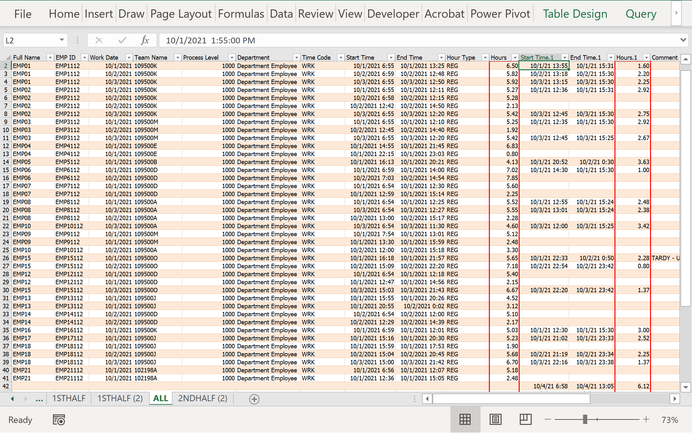Open the Work Date filter dropdown

coord(129,57)
